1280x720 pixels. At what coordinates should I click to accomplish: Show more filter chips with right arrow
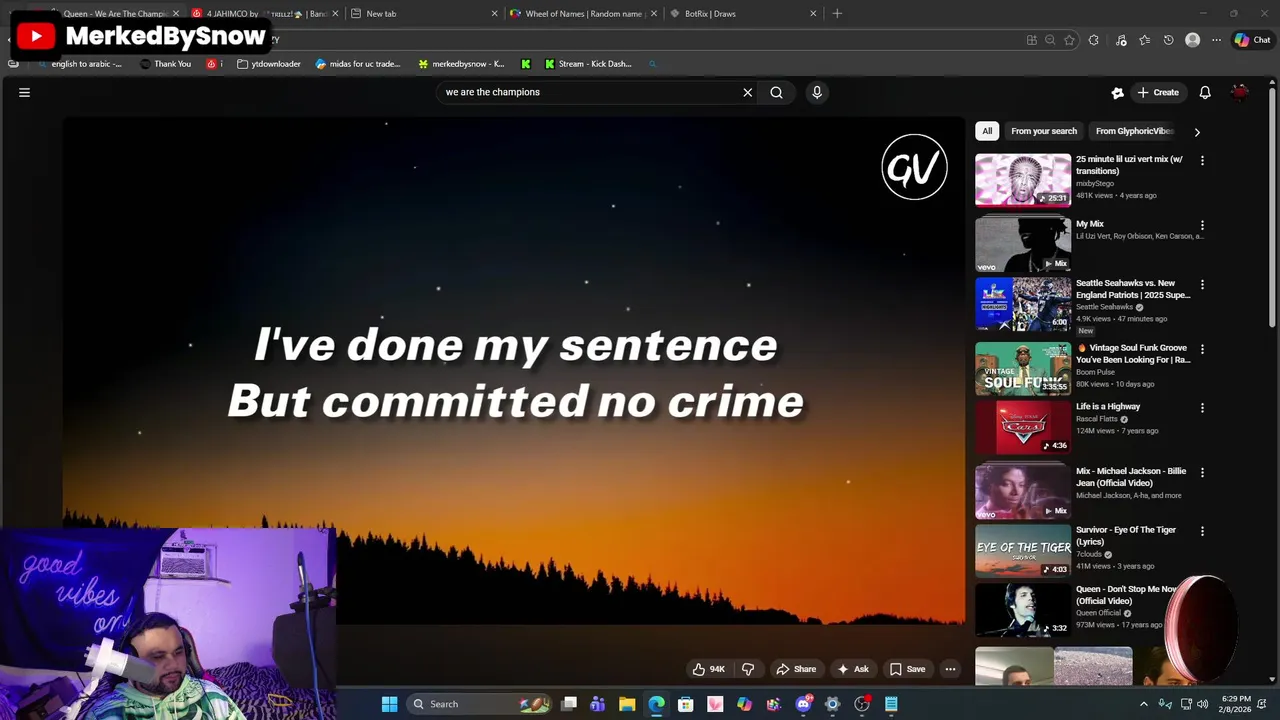click(x=1197, y=131)
